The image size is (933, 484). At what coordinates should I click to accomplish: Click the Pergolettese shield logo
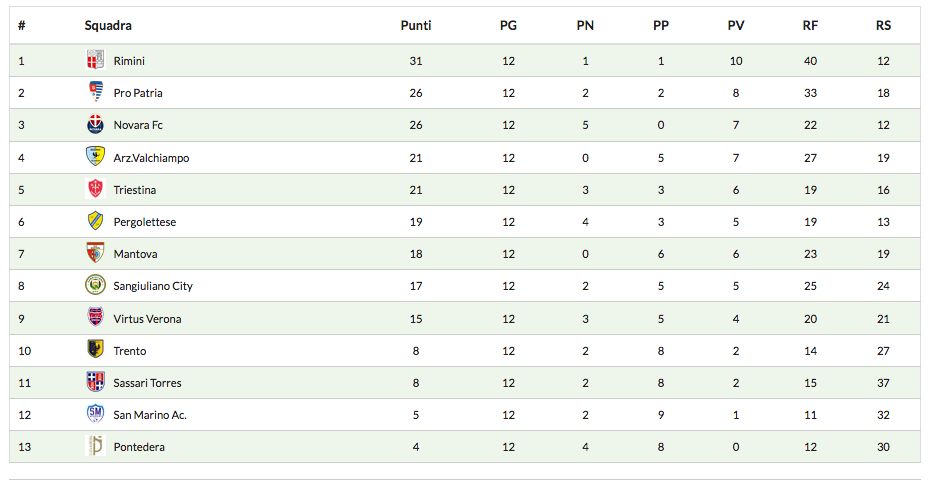coord(95,221)
